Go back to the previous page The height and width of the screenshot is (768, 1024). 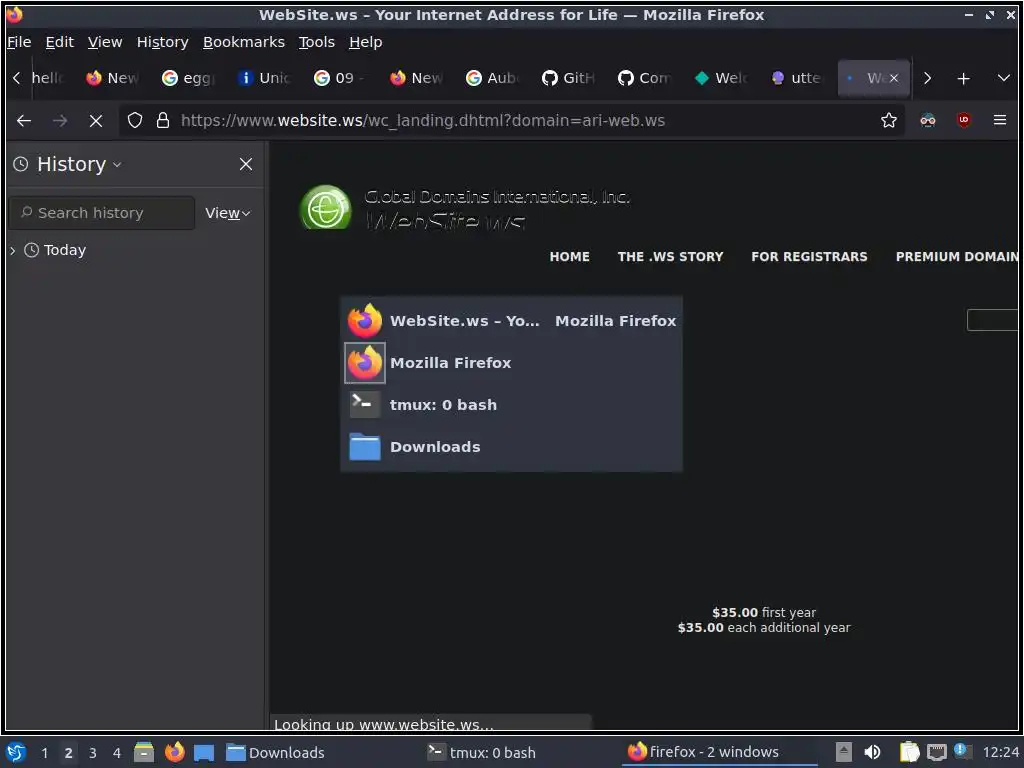24,121
